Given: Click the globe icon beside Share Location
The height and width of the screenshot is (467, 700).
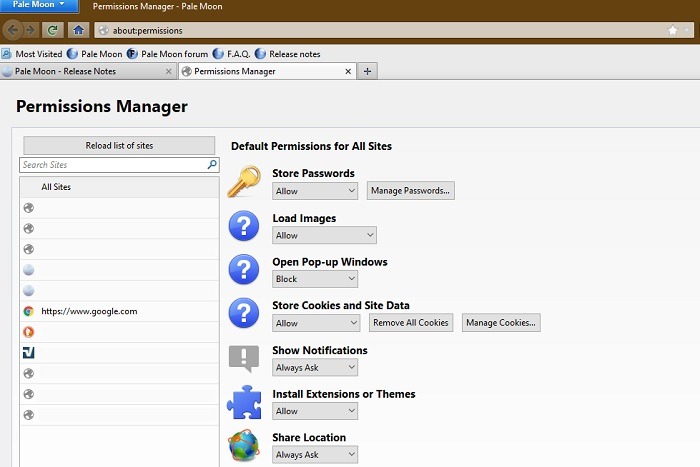Looking at the screenshot, I should [x=244, y=445].
